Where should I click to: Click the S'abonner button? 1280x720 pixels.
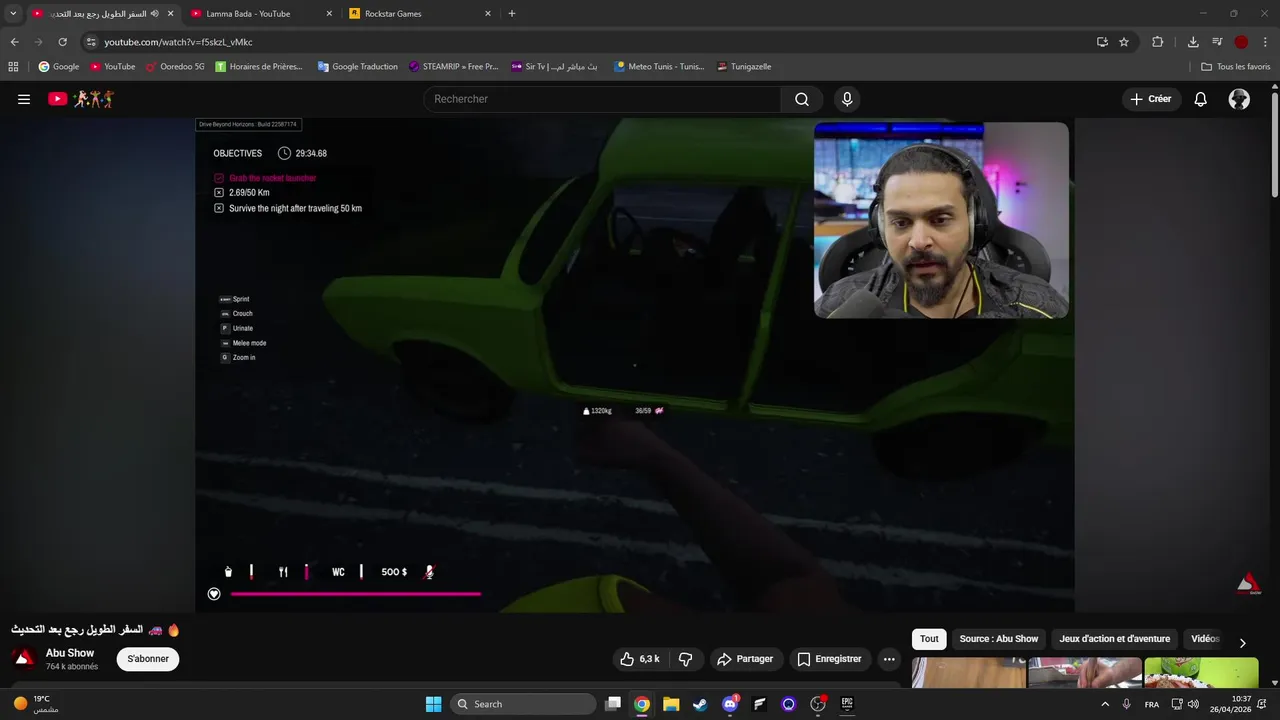coord(148,659)
